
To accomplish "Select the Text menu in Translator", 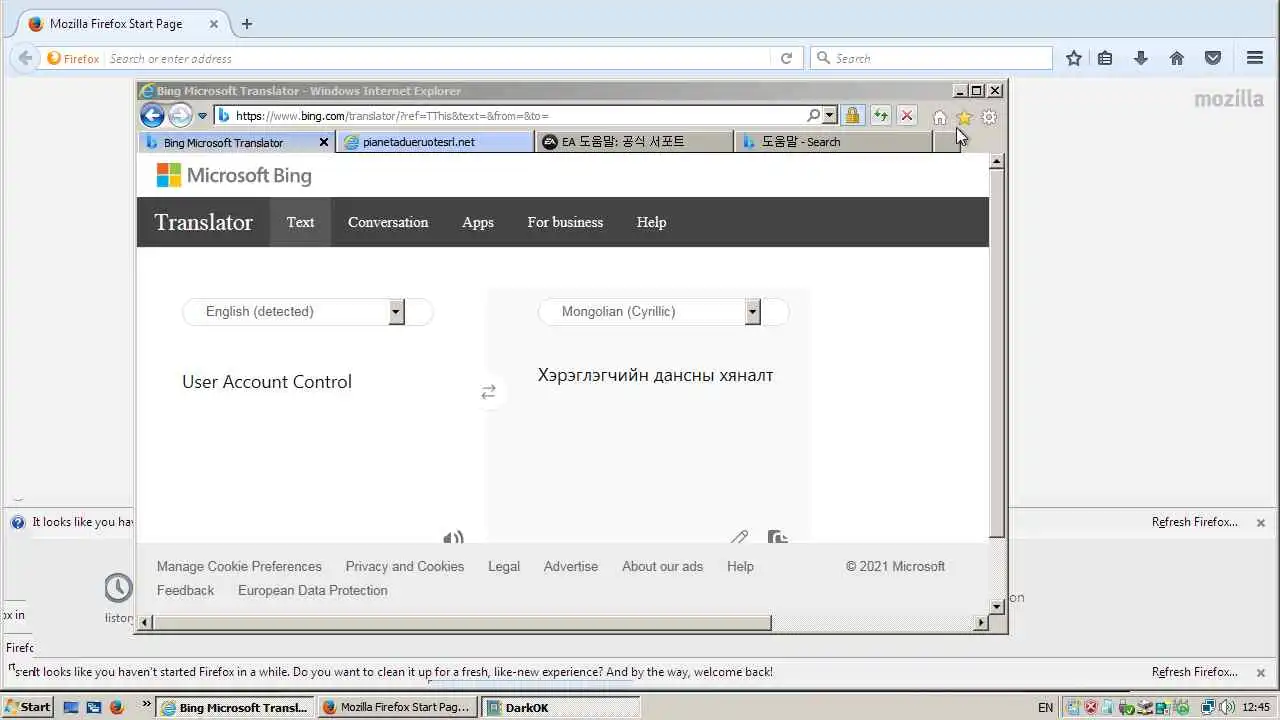I will [300, 222].
